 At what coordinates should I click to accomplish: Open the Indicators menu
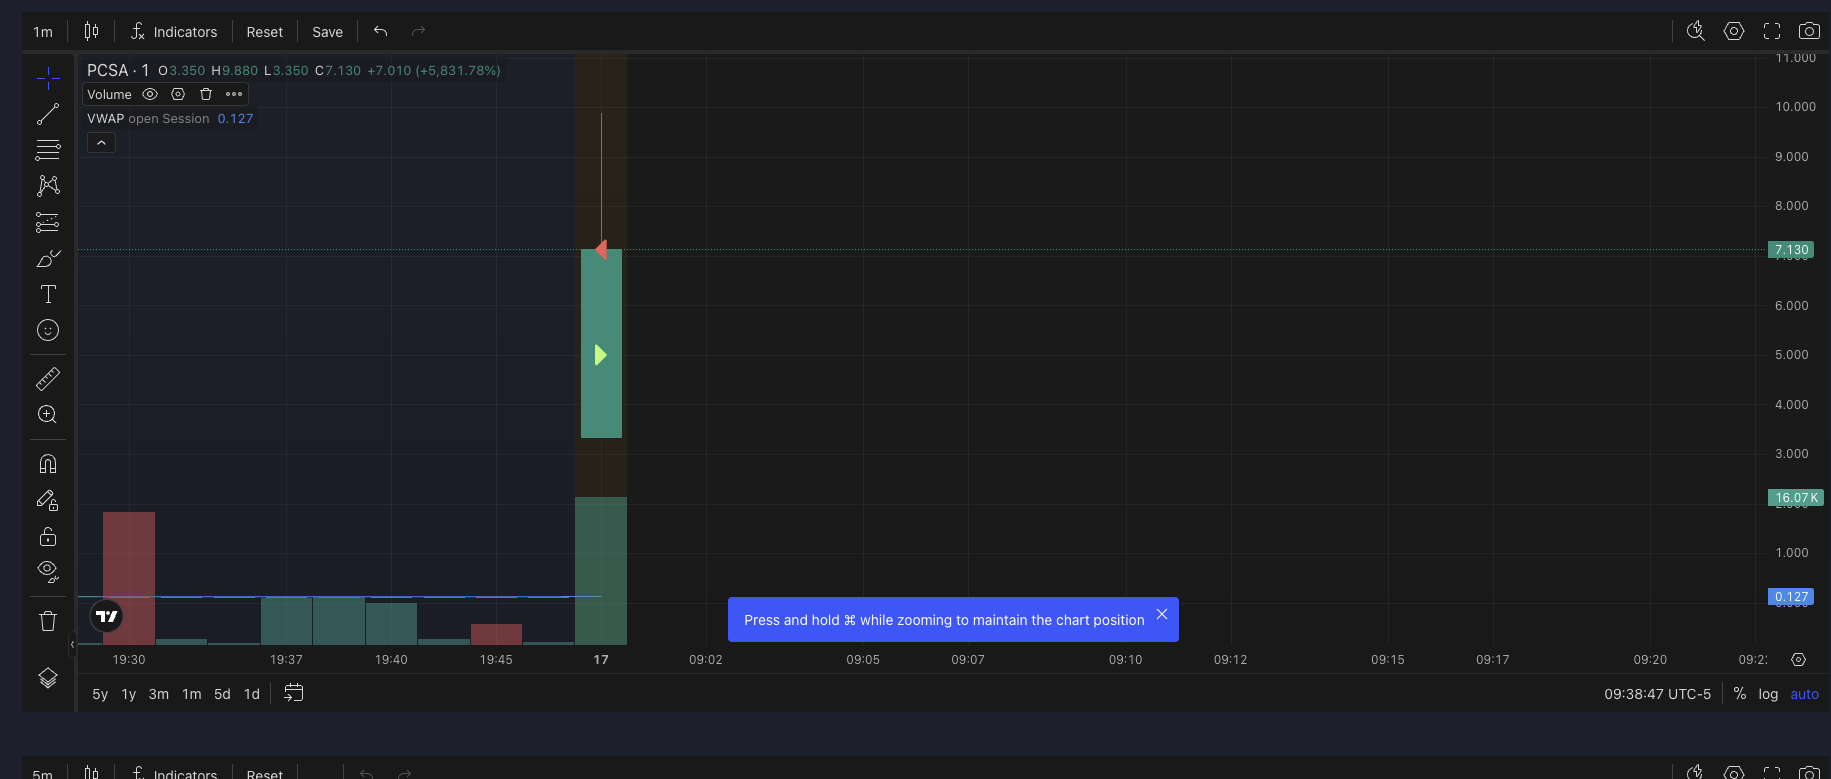tap(174, 32)
